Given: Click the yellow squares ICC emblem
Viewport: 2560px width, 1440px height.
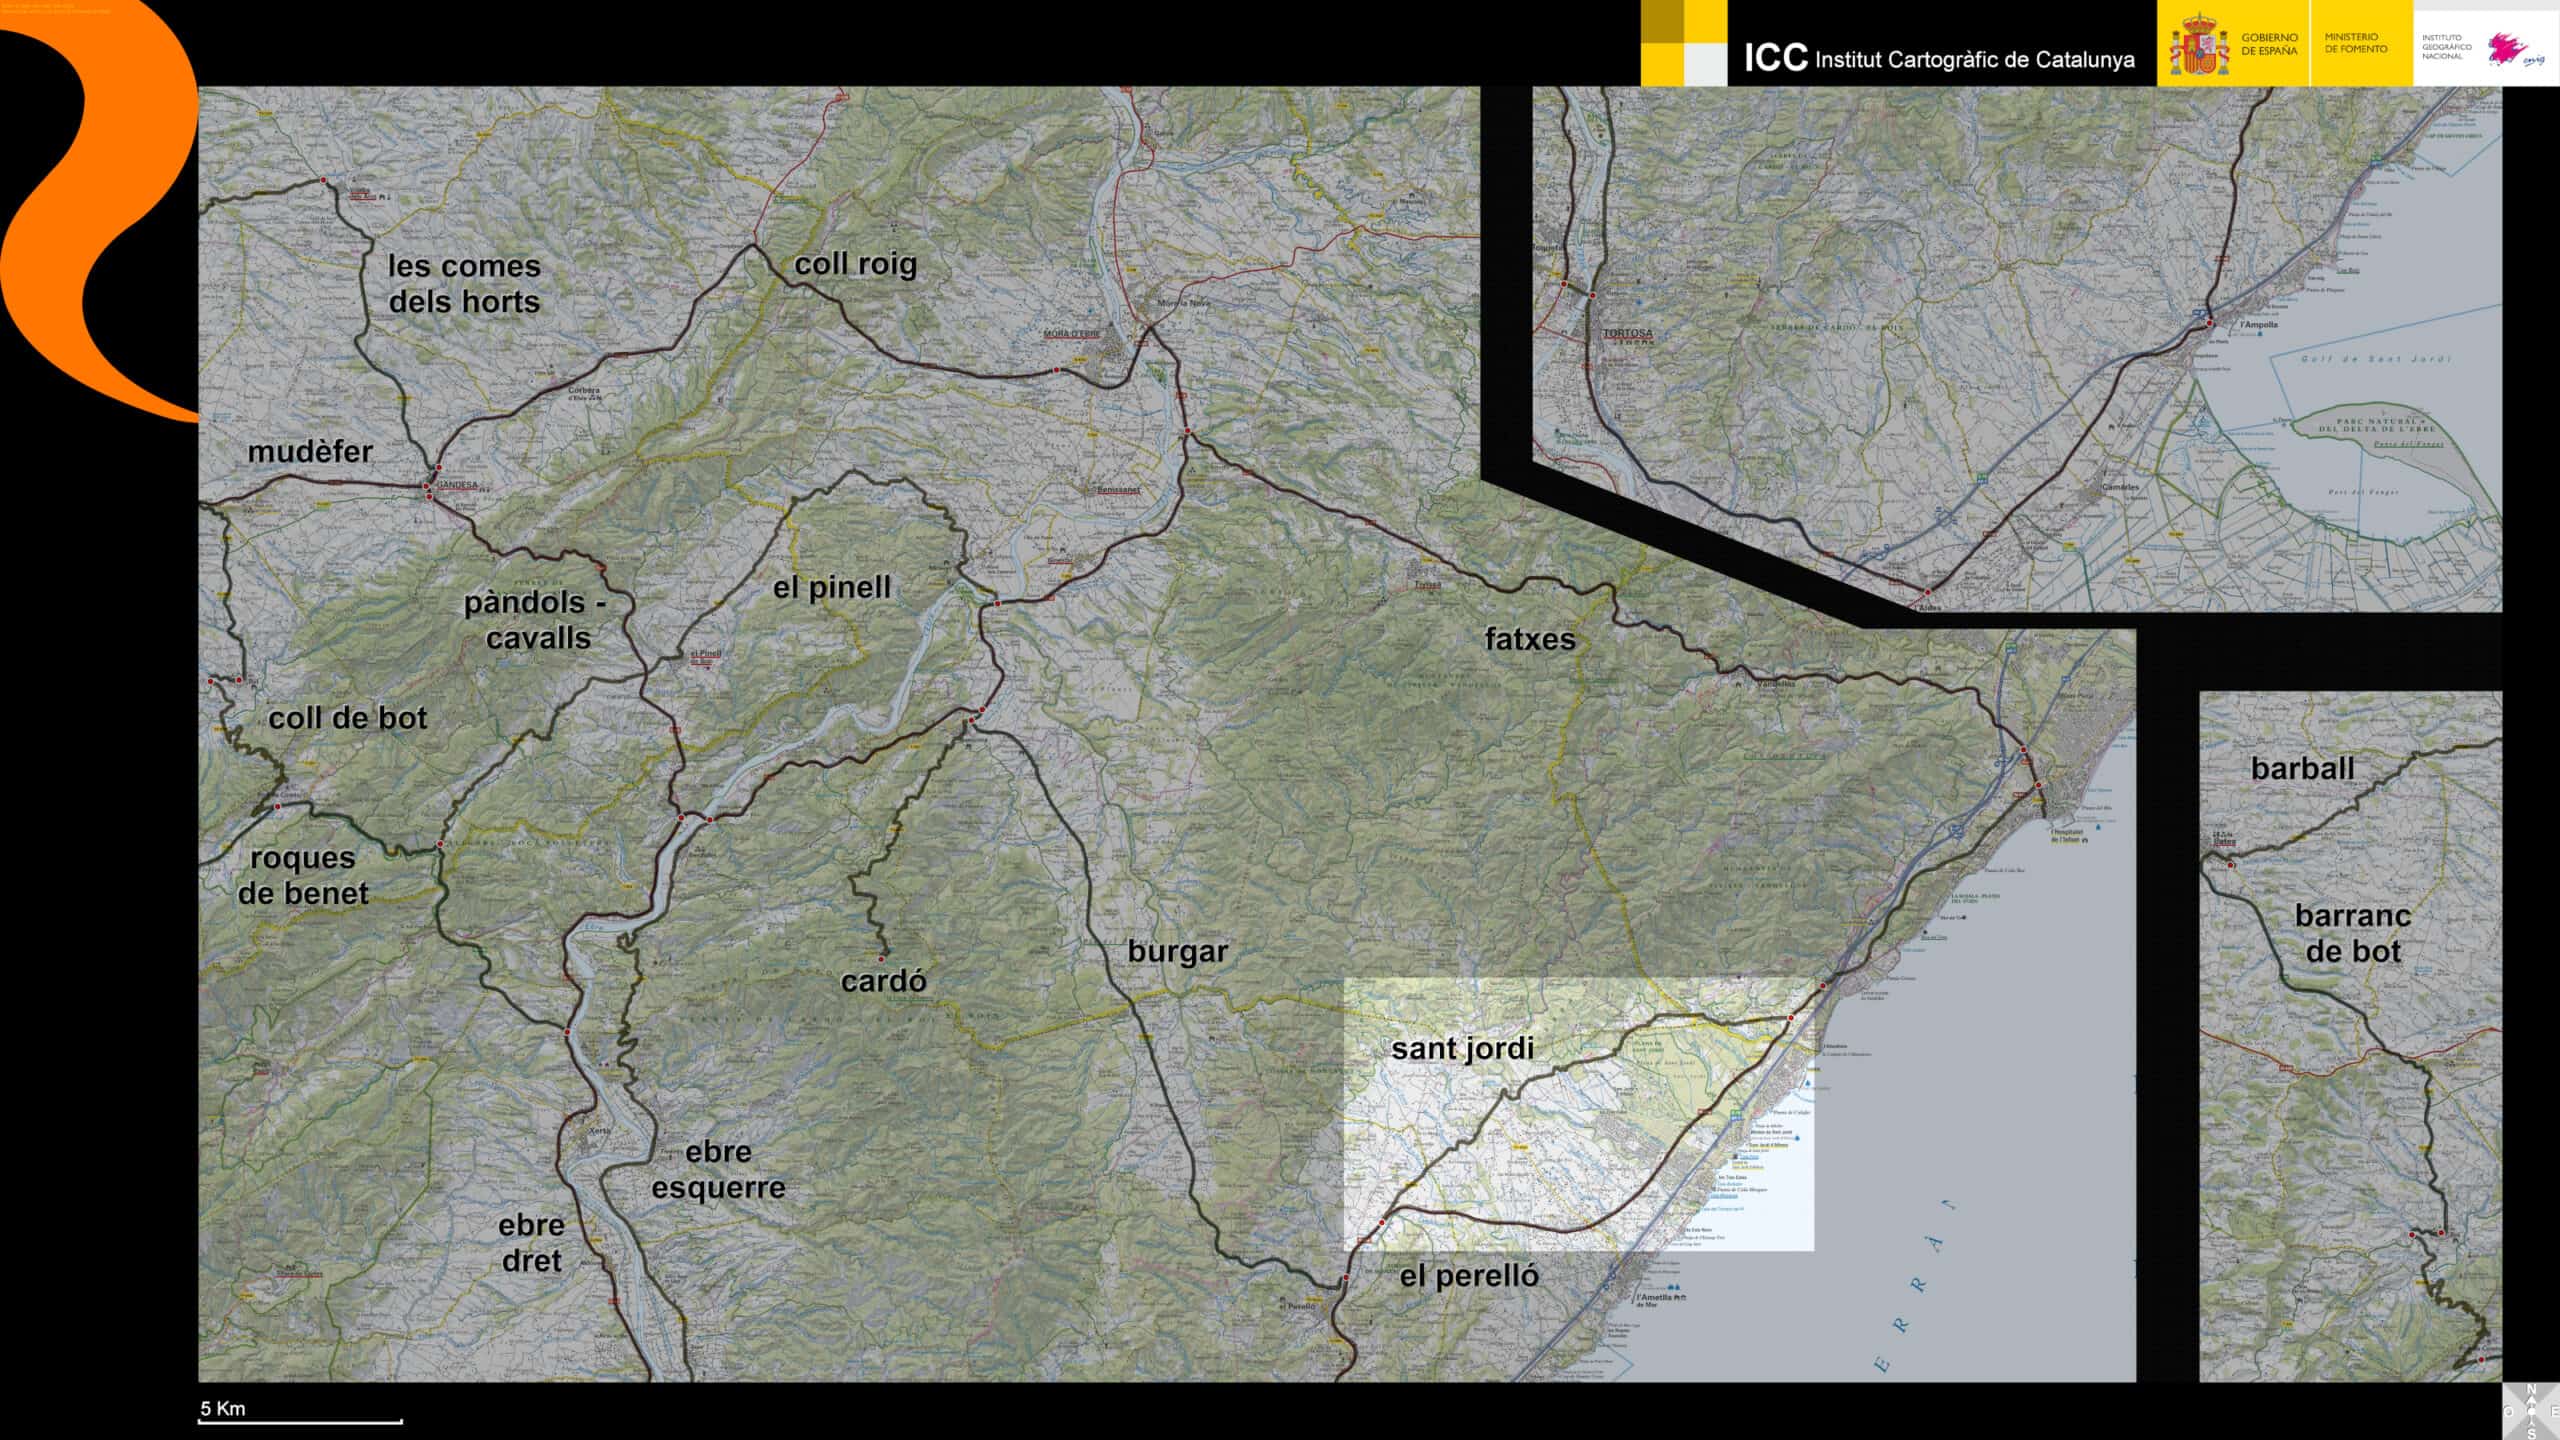Looking at the screenshot, I should [1683, 43].
